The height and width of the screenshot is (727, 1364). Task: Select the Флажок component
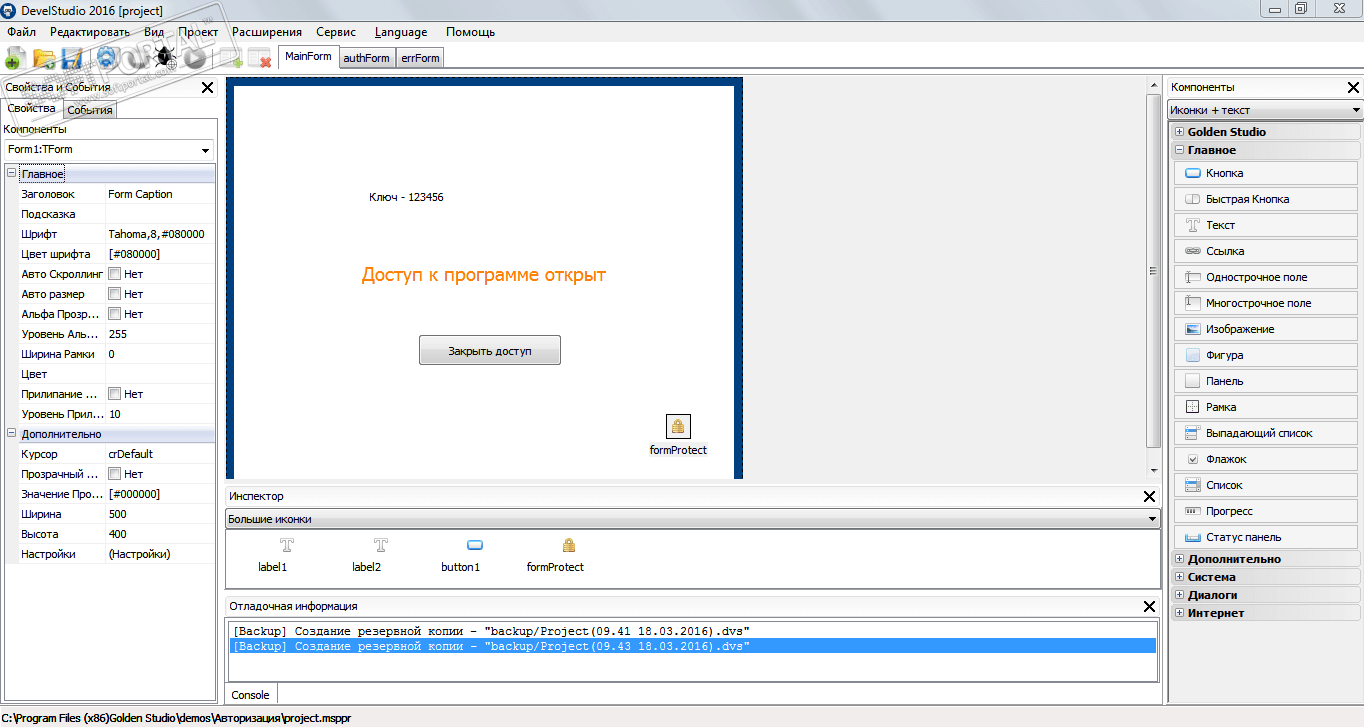(x=1266, y=459)
